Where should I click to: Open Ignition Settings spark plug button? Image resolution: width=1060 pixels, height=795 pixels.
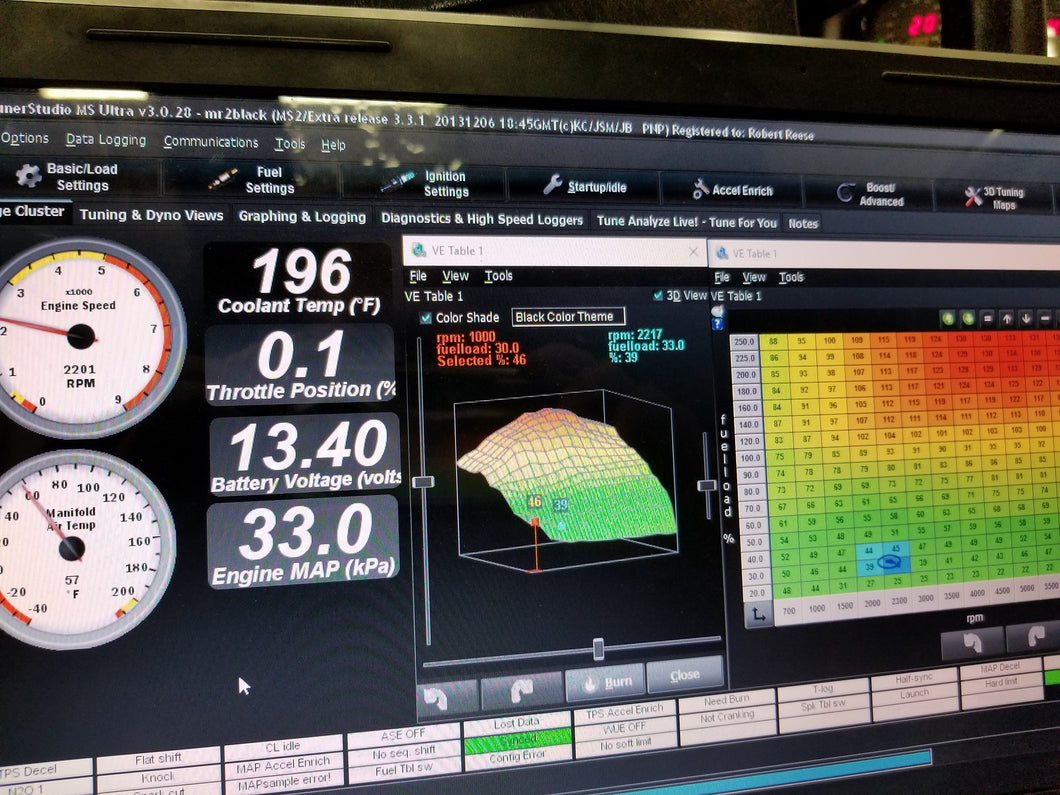(425, 183)
